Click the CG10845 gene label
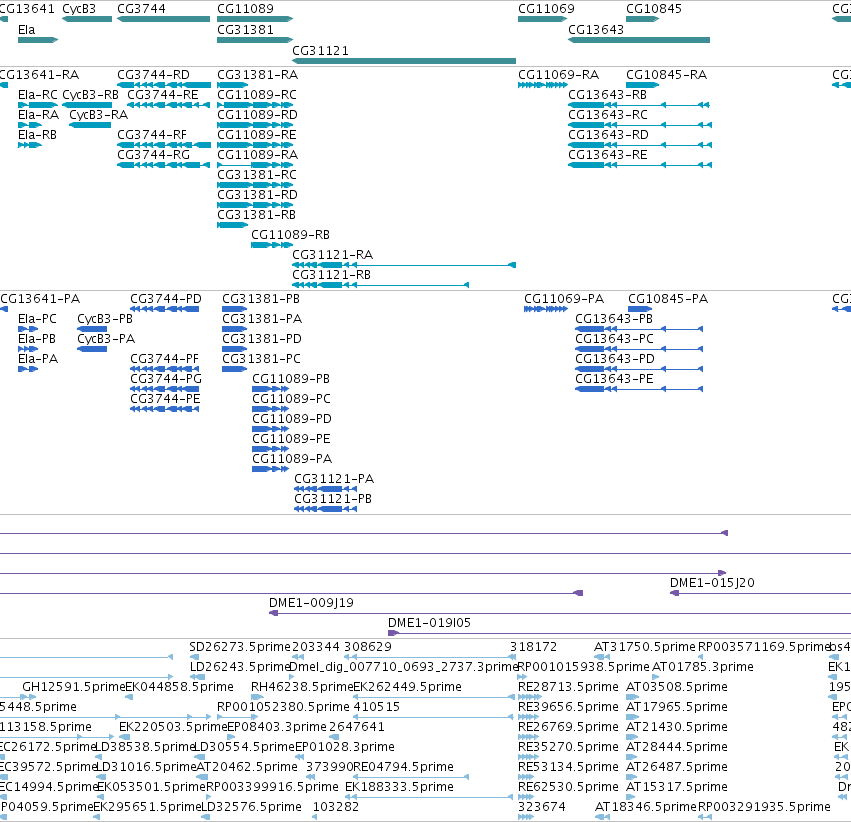Screen dimensions: 851x822 pos(653,9)
